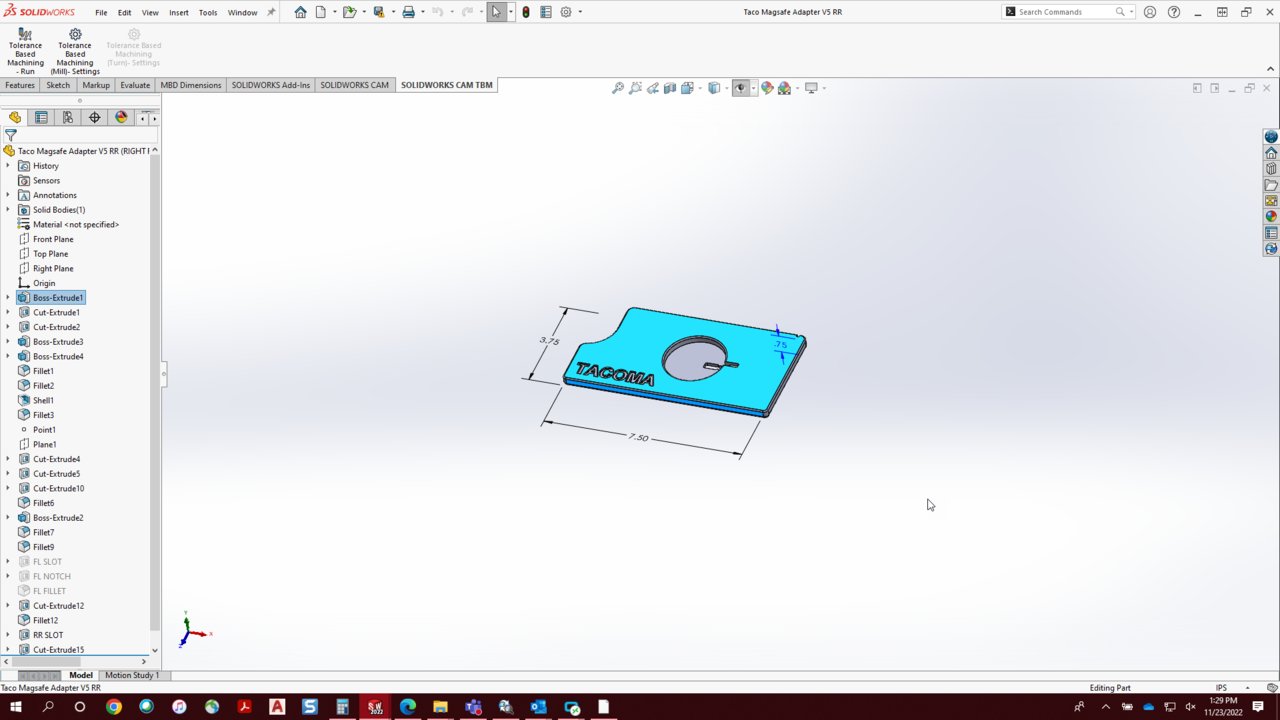Viewport: 1280px width, 720px height.
Task: Run Tolerance Based Machining
Action: [25, 51]
